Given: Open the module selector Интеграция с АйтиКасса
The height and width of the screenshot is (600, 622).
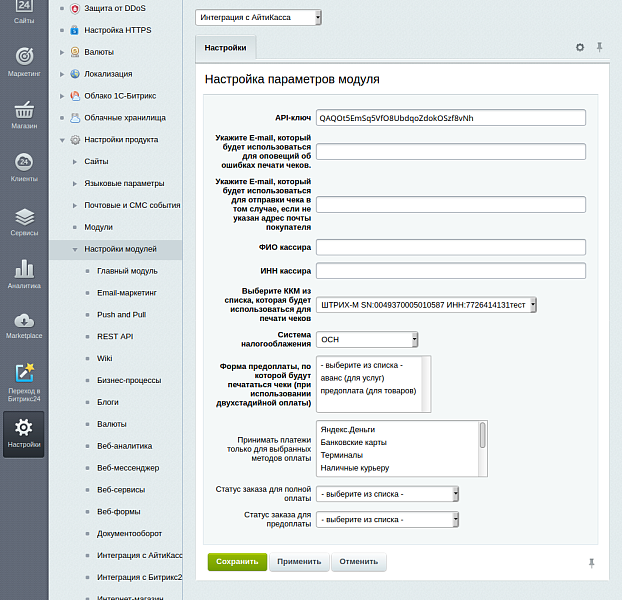Looking at the screenshot, I should pos(258,17).
